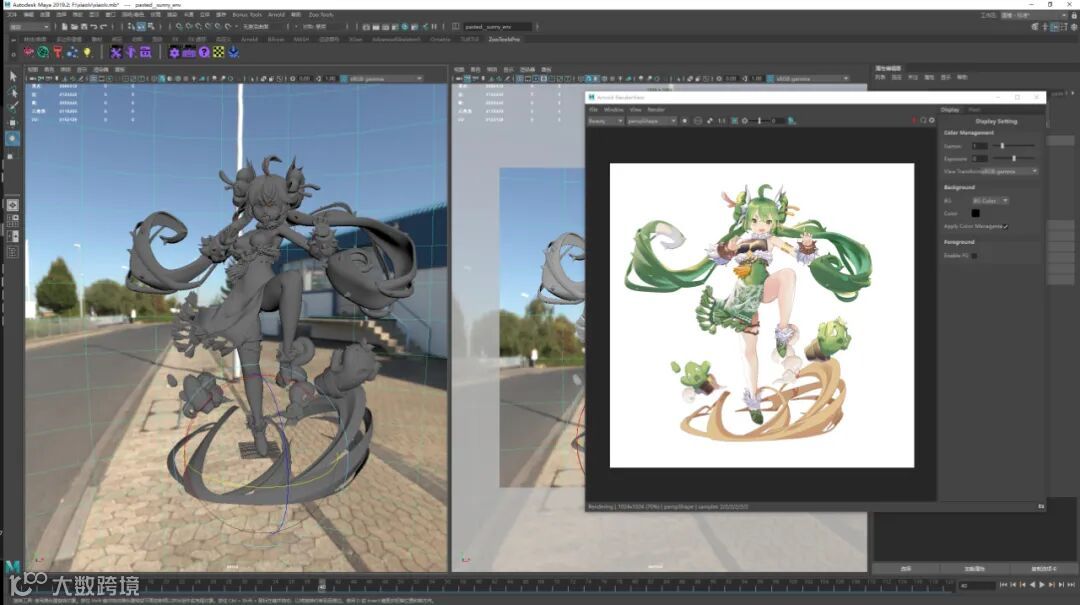
Task: Open the View menu in Arnold RenderView
Action: [636, 110]
